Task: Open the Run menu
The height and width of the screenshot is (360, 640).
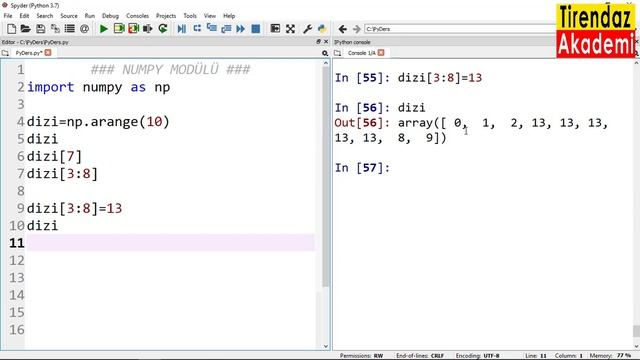Action: (89, 16)
